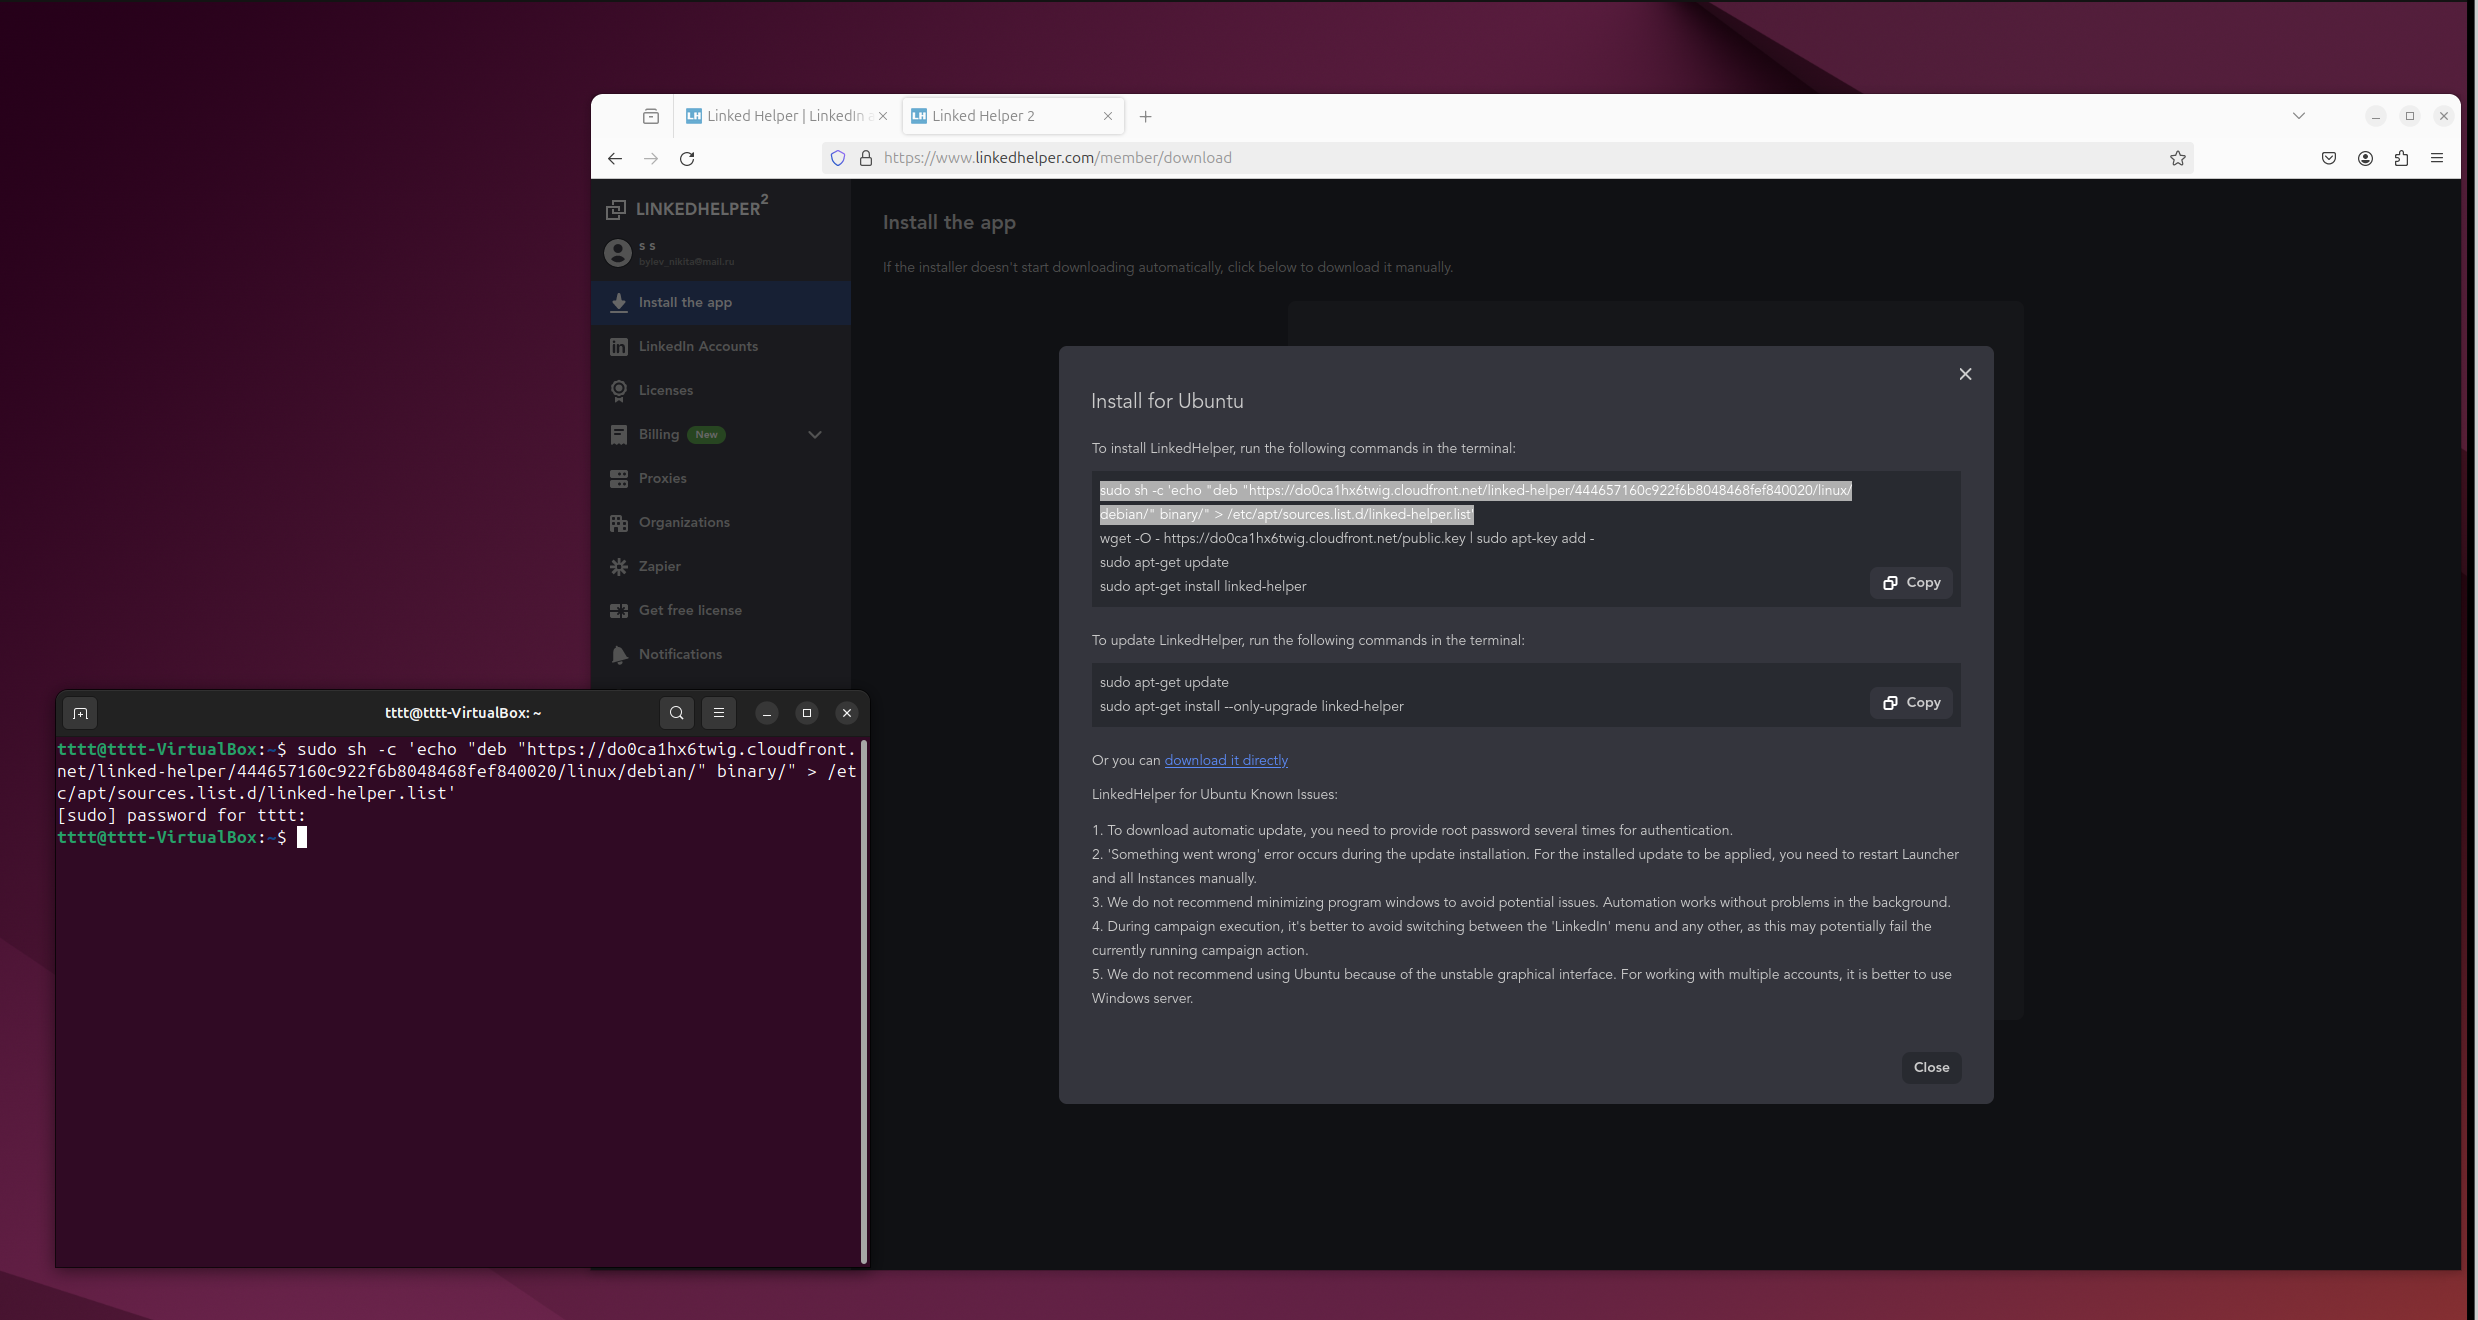
Task: Click the wget public.key command line
Action: click(1346, 538)
